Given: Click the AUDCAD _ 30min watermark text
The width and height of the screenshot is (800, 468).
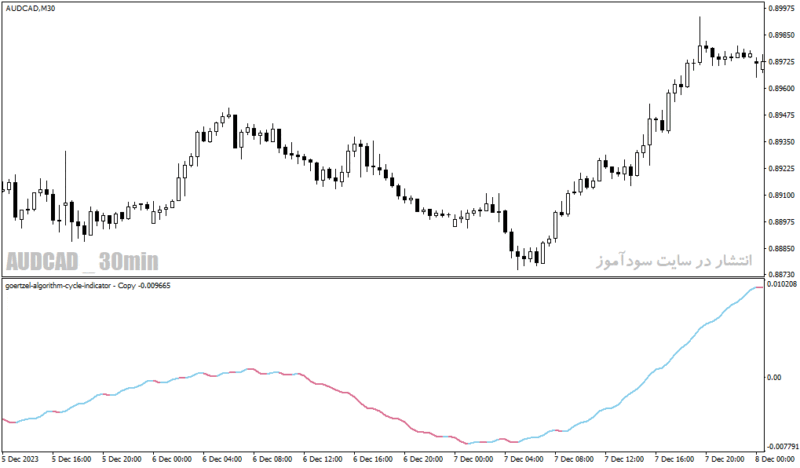Looking at the screenshot, I should click(x=82, y=261).
